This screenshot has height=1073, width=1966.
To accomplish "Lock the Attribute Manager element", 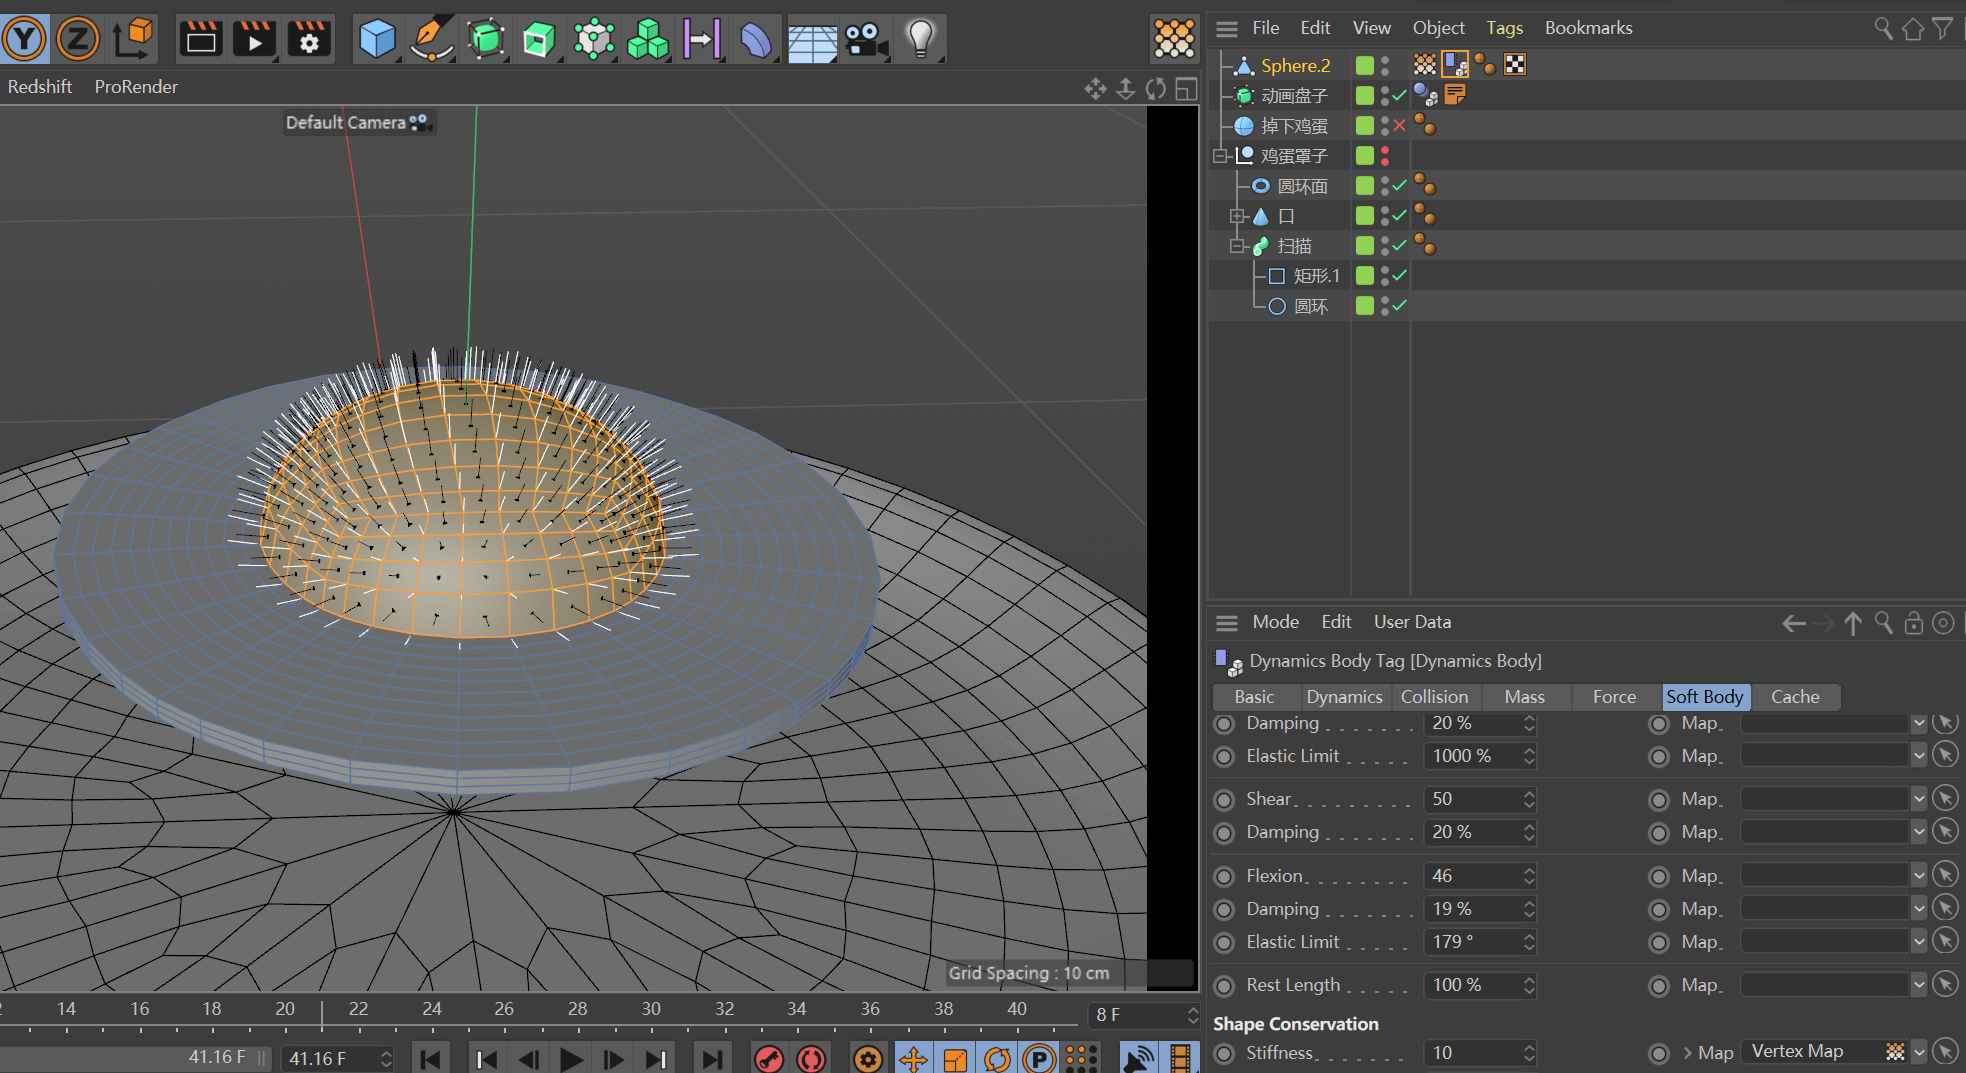I will click(1913, 623).
